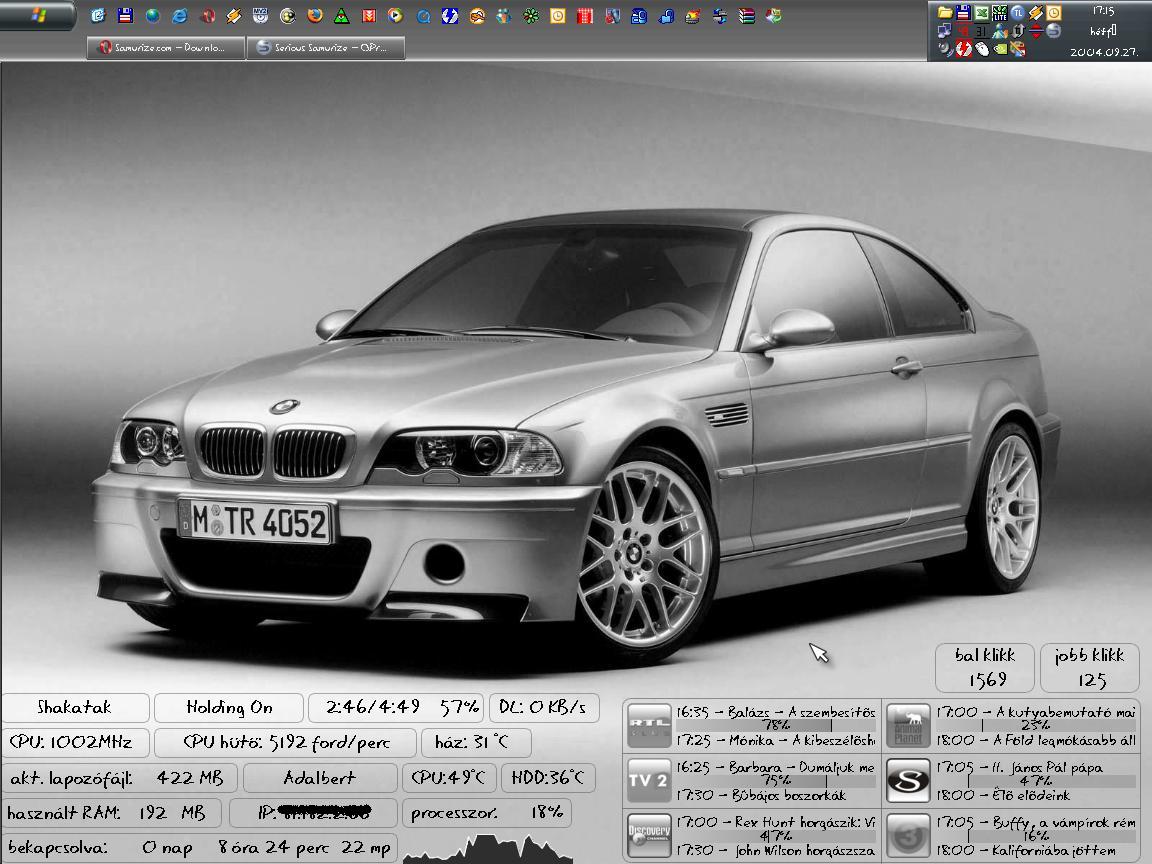
Task: Open Winamp lightning bolt icon in quick launch
Action: click(234, 15)
